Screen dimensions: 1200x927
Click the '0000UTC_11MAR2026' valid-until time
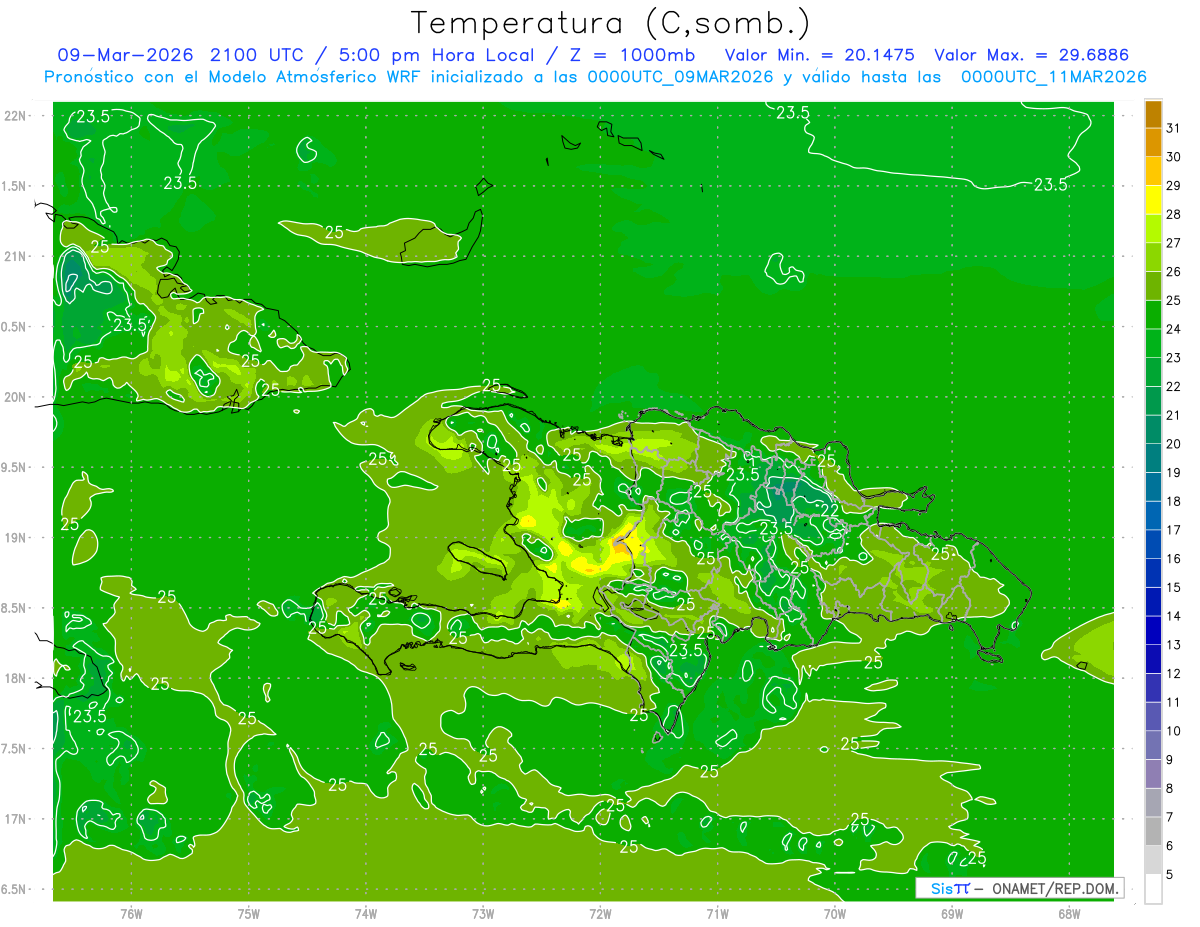(1054, 77)
